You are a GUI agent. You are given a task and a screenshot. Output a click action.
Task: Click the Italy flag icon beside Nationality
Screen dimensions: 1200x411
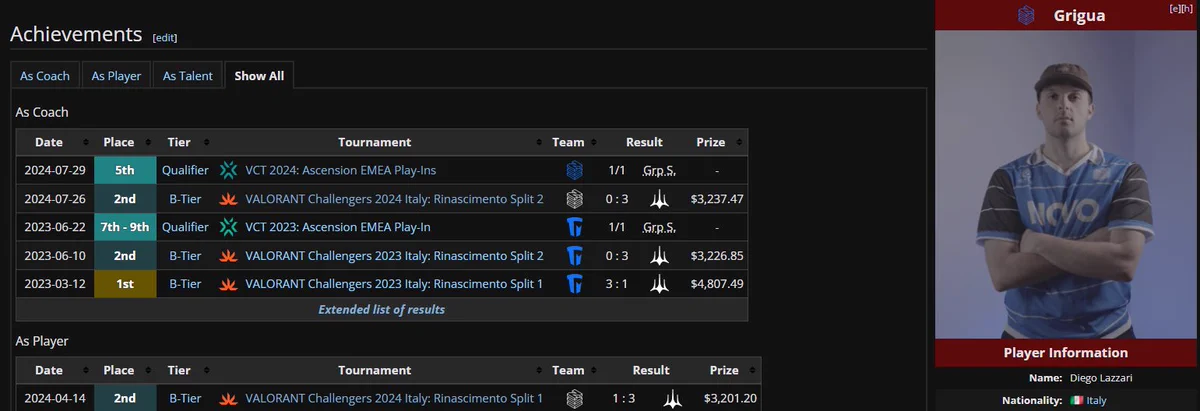[x=1077, y=400]
